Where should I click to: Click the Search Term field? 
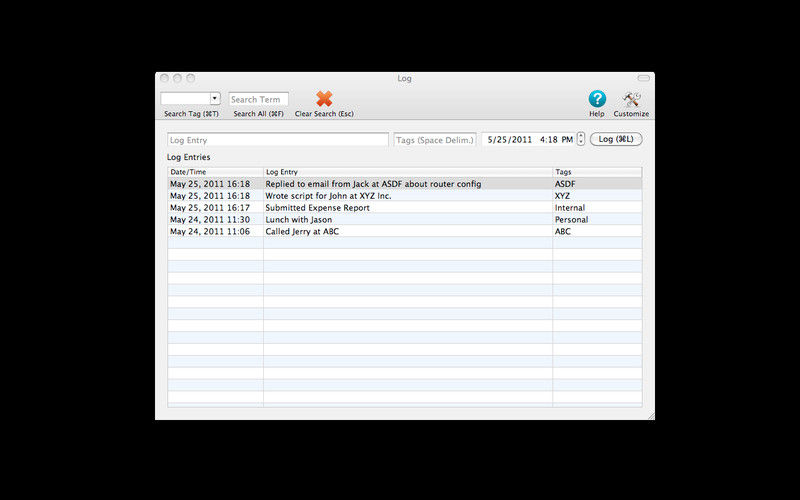point(258,99)
